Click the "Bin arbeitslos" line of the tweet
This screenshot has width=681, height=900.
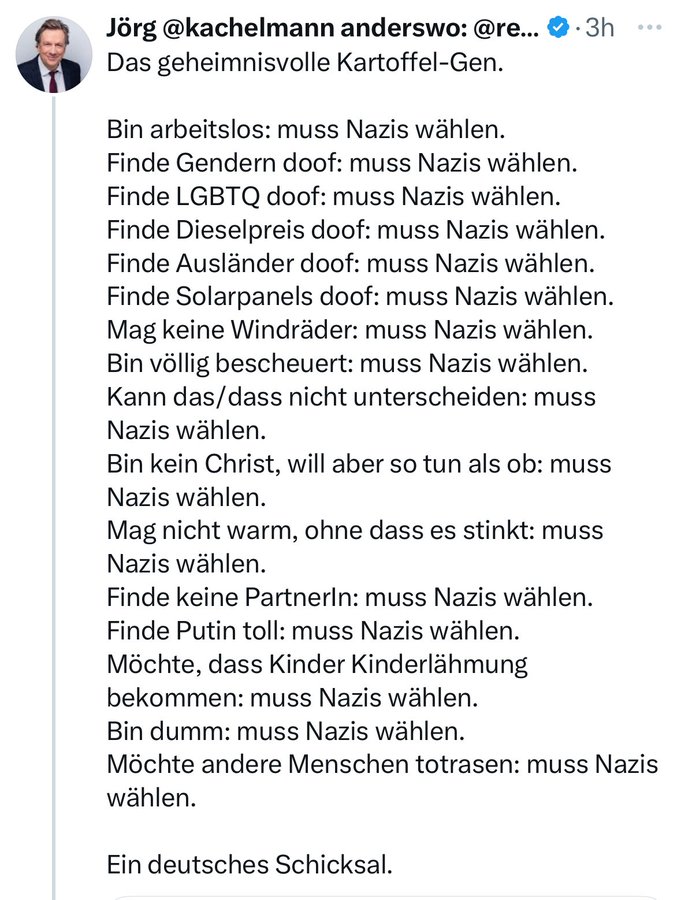[305, 130]
